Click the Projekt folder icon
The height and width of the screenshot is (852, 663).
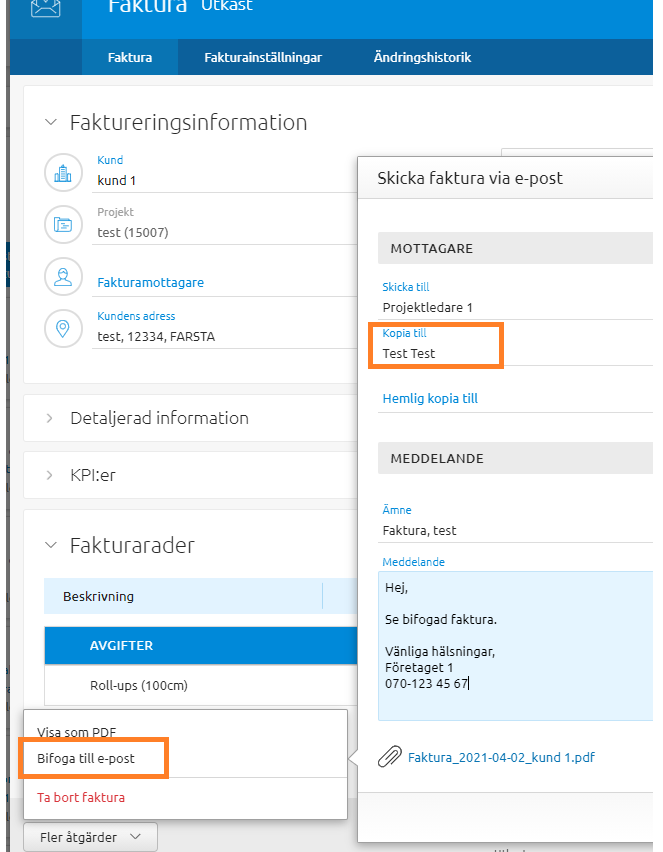point(63,225)
